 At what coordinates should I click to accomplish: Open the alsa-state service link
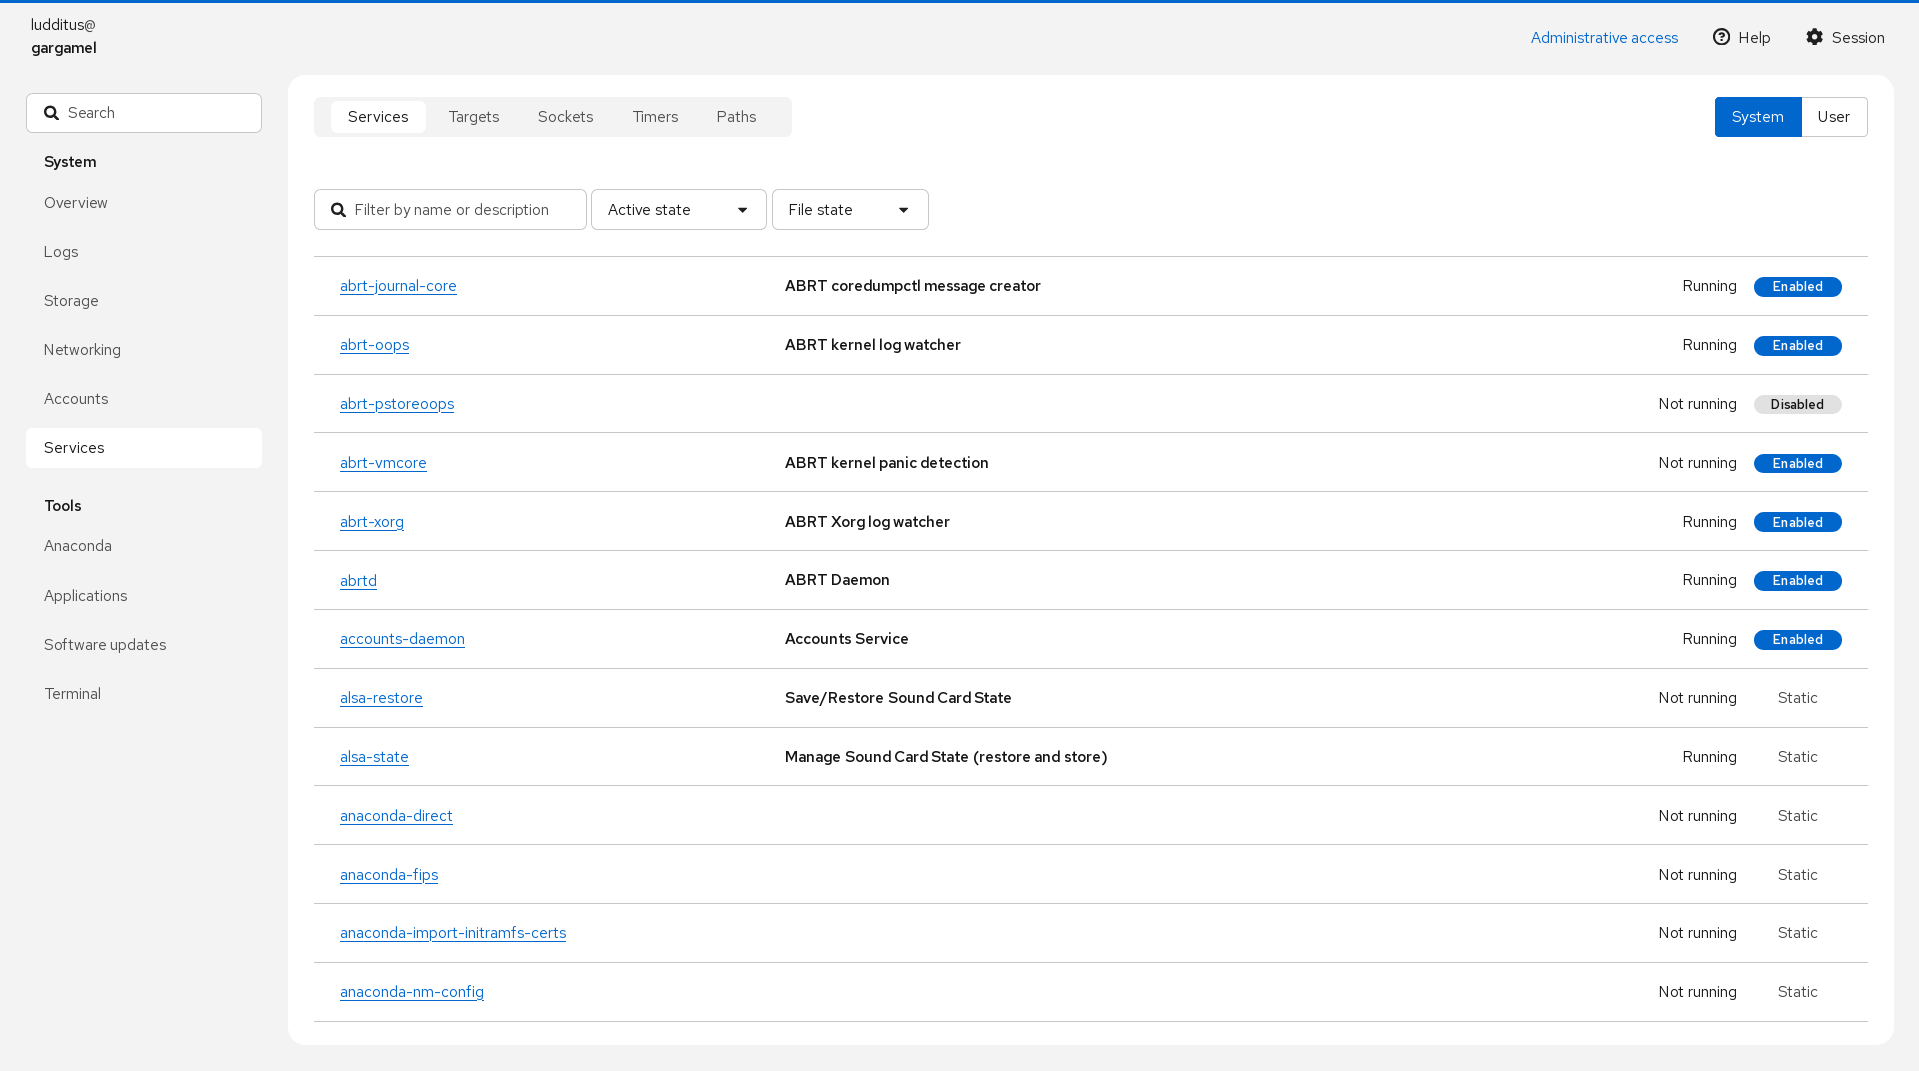point(374,757)
